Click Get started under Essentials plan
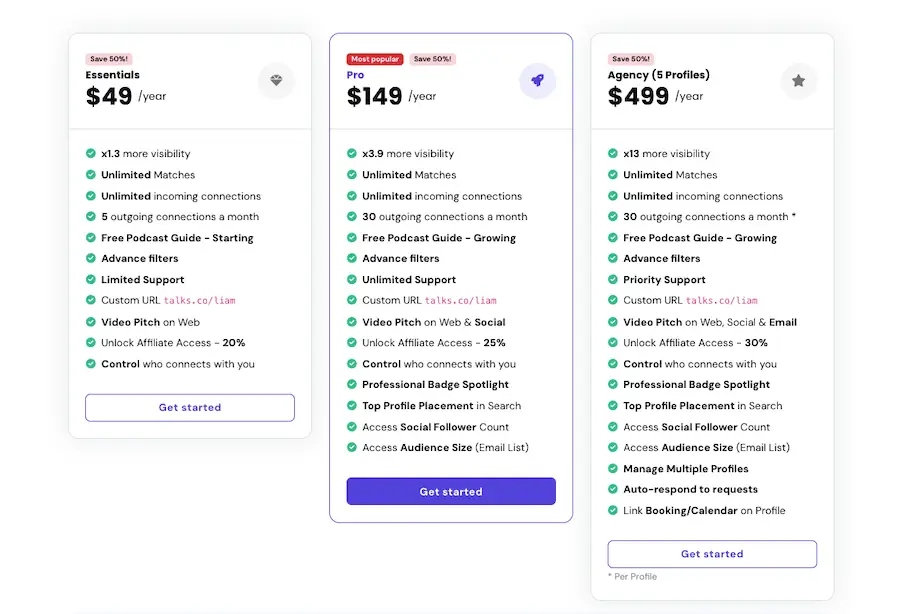The image size is (900, 614). point(190,407)
